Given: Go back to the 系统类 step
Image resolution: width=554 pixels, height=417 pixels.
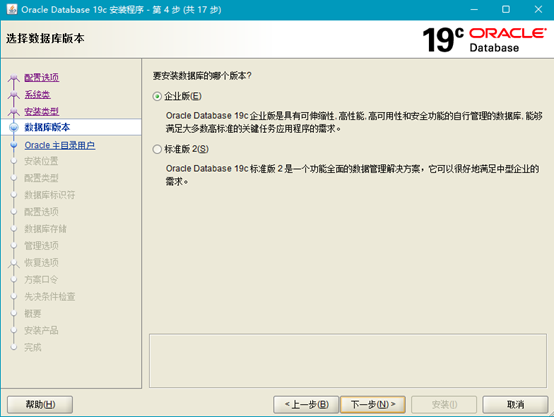Looking at the screenshot, I should (x=37, y=94).
